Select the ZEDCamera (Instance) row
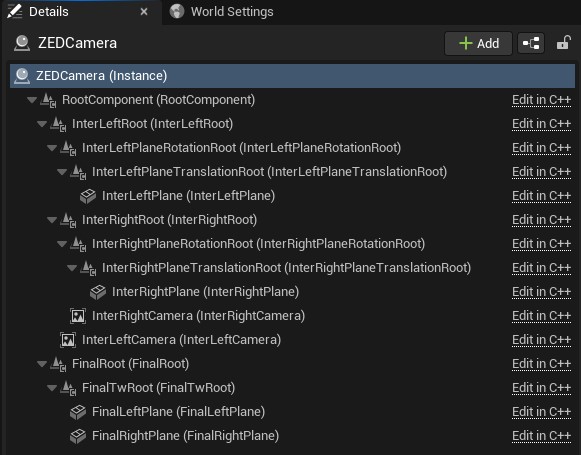 [292, 76]
